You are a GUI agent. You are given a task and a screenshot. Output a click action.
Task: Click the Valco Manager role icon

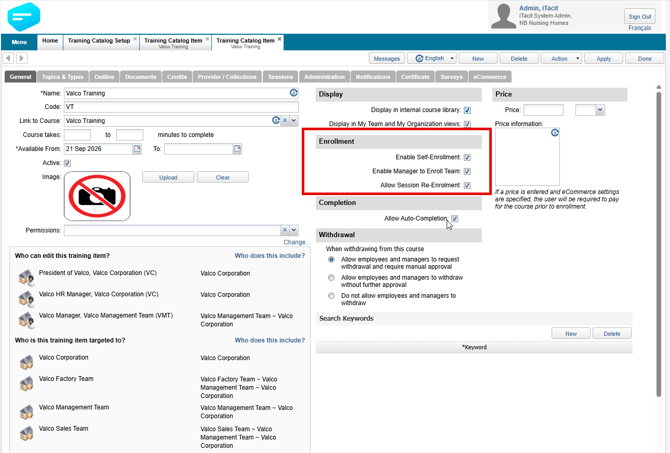(x=26, y=320)
